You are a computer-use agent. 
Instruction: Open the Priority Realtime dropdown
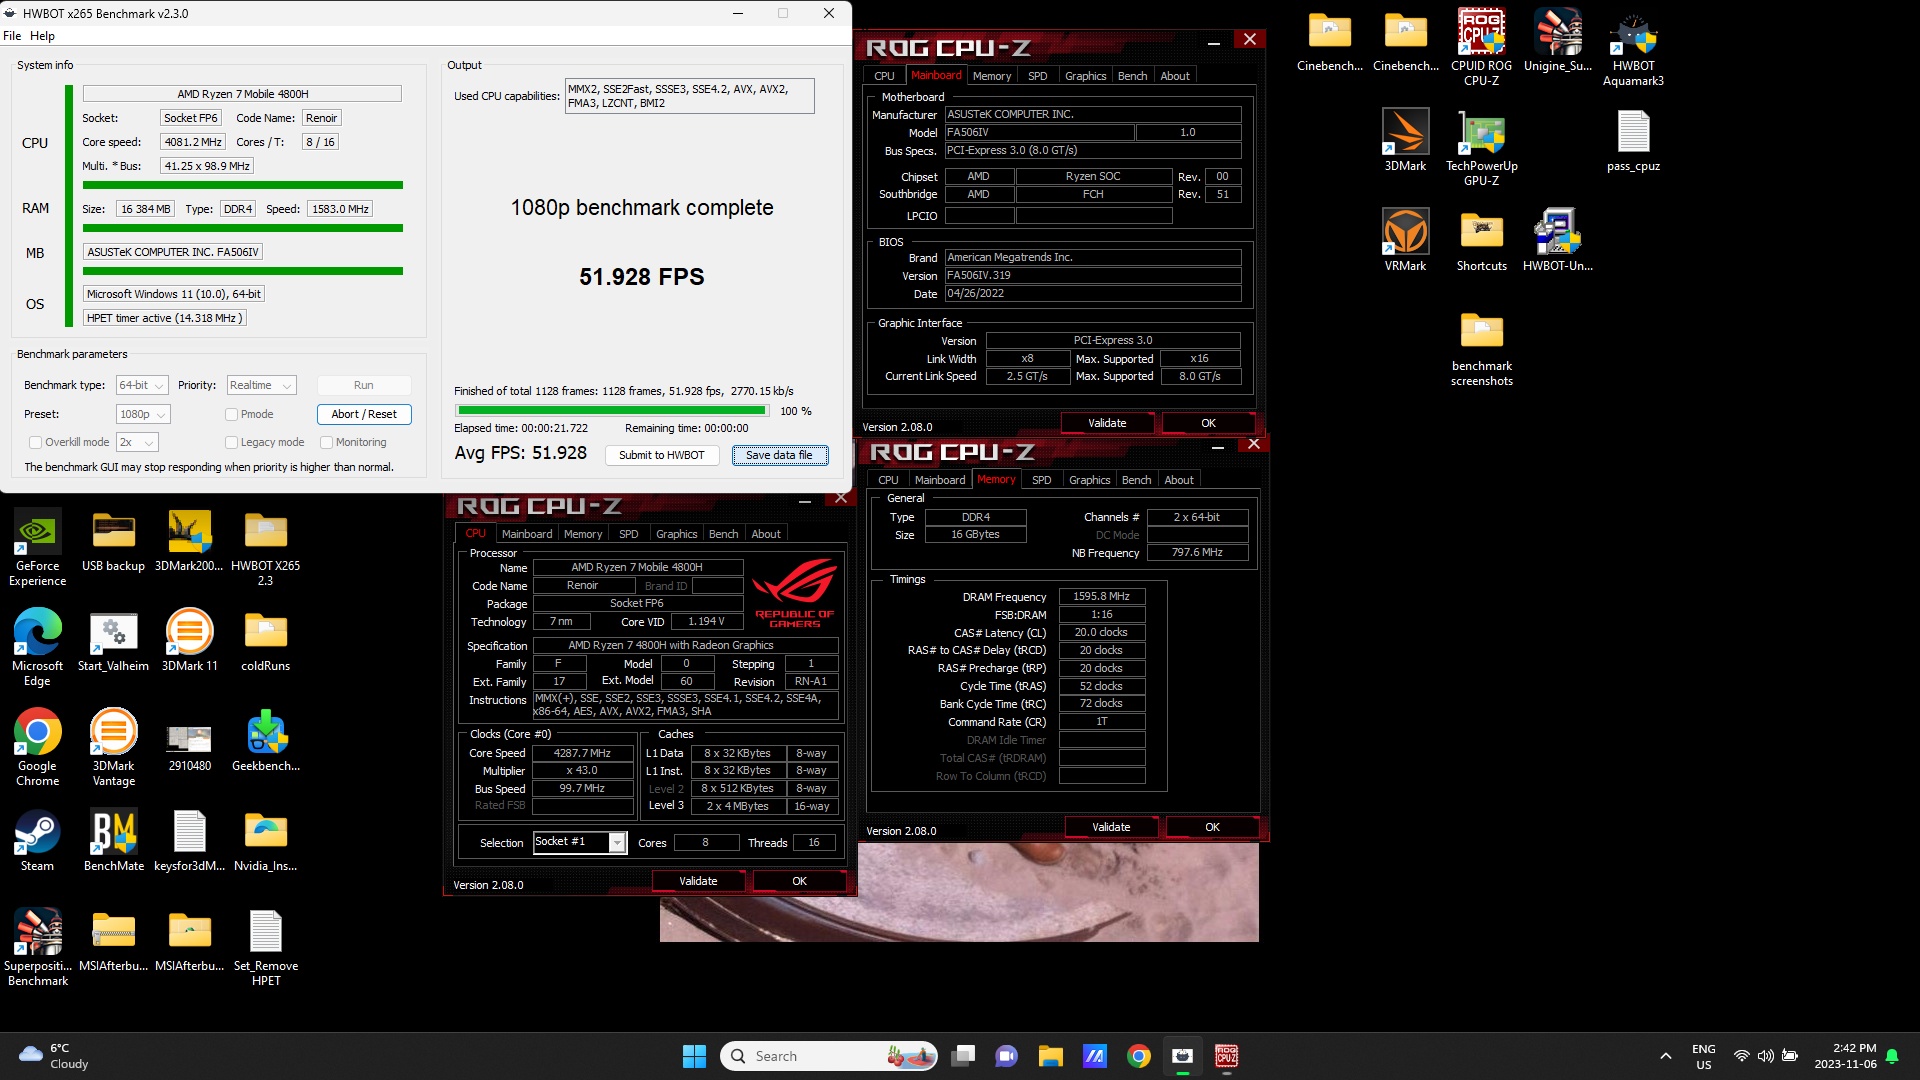[261, 385]
